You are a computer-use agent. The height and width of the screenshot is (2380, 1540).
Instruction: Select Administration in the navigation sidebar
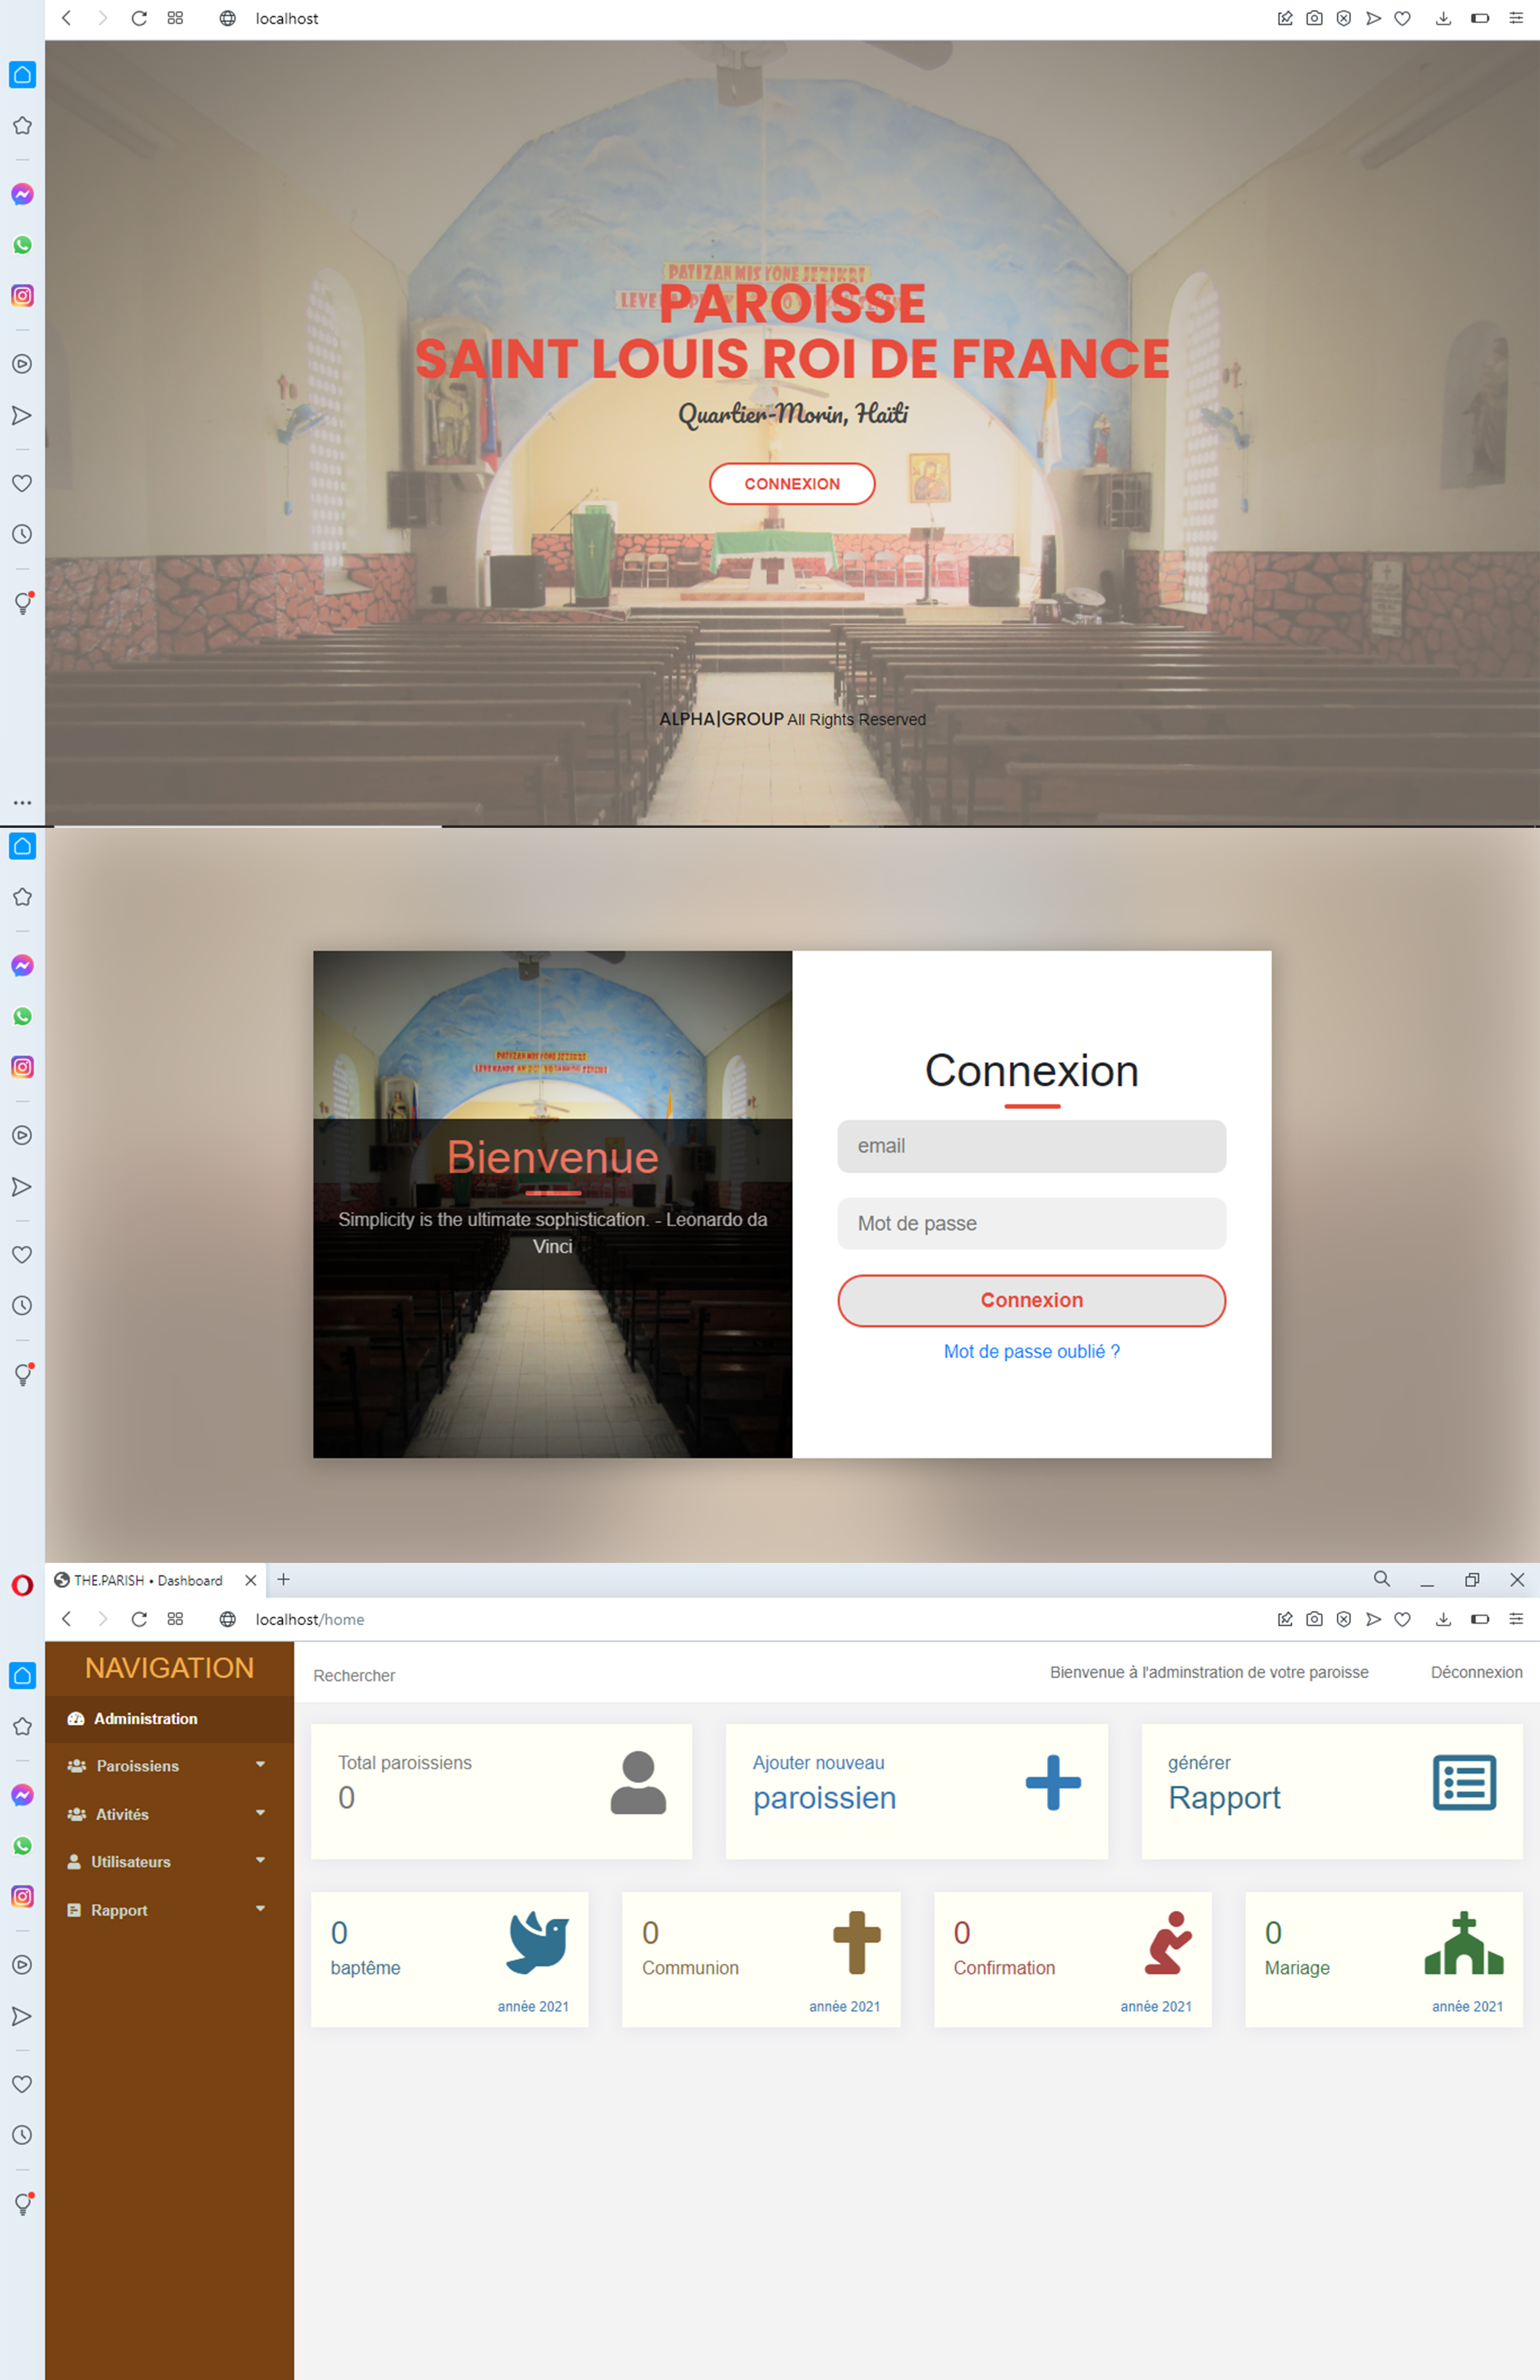[146, 1719]
